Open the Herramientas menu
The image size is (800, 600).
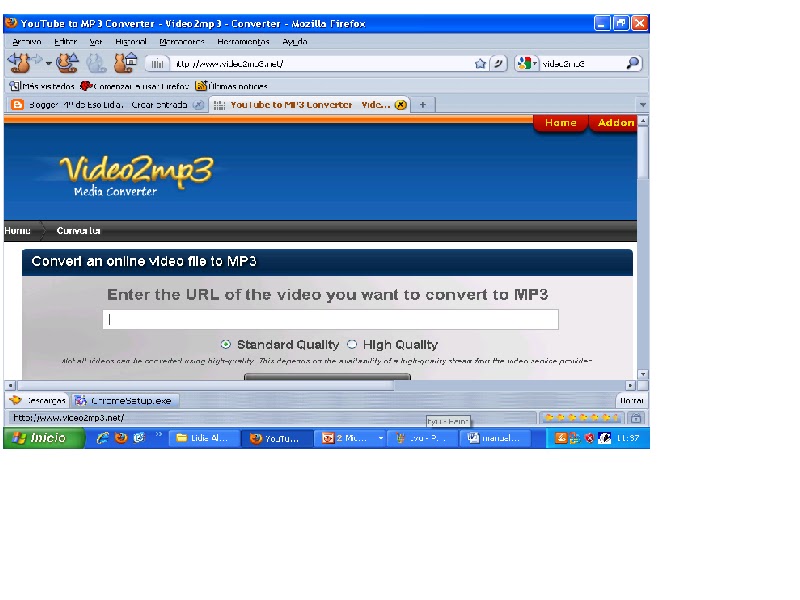243,42
